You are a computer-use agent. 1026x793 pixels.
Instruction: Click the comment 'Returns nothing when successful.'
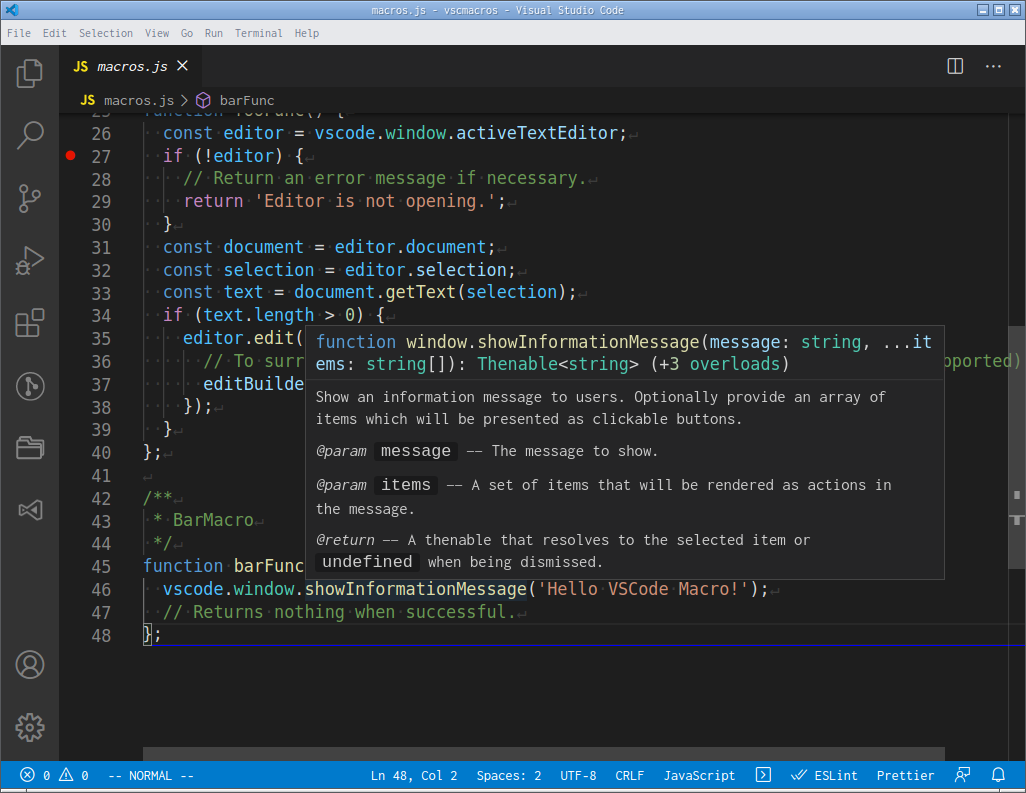pos(339,612)
